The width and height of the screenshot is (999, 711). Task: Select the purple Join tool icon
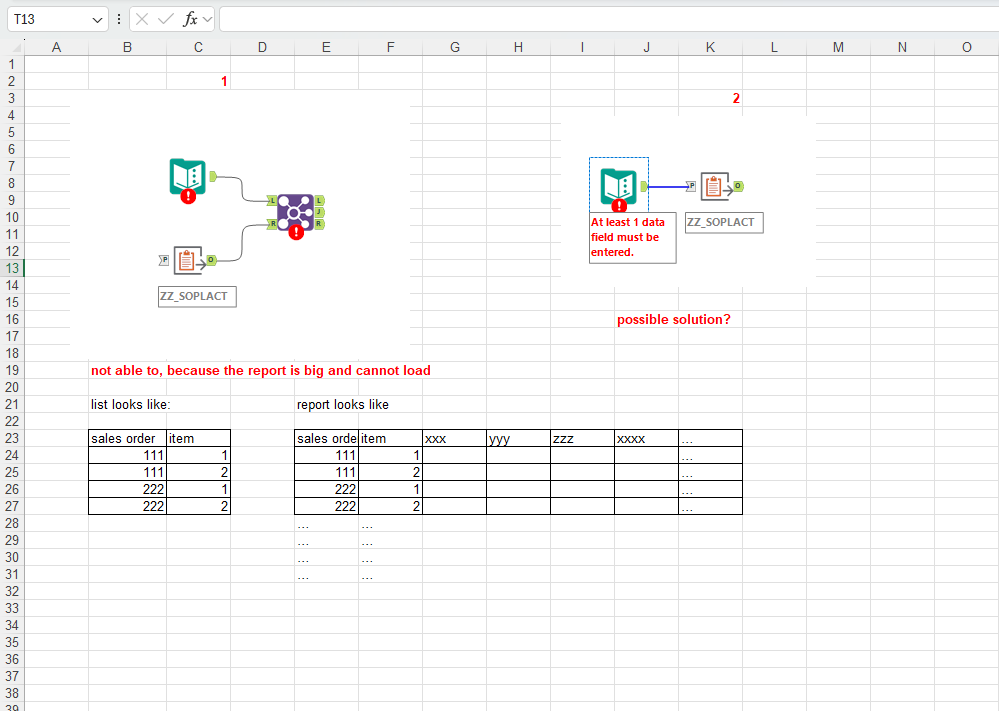296,212
